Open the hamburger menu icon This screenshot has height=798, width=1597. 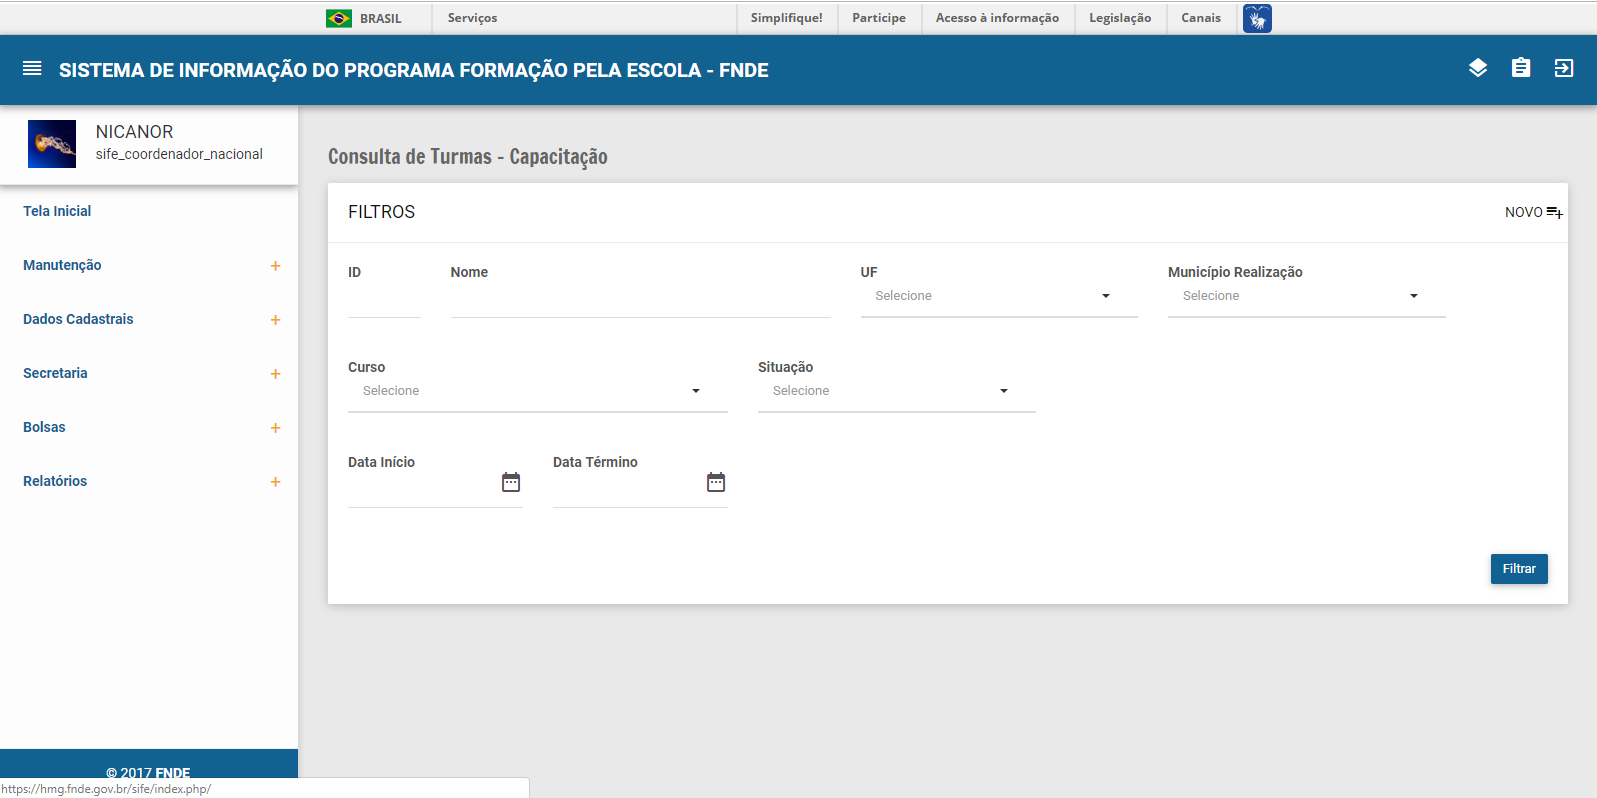point(32,69)
